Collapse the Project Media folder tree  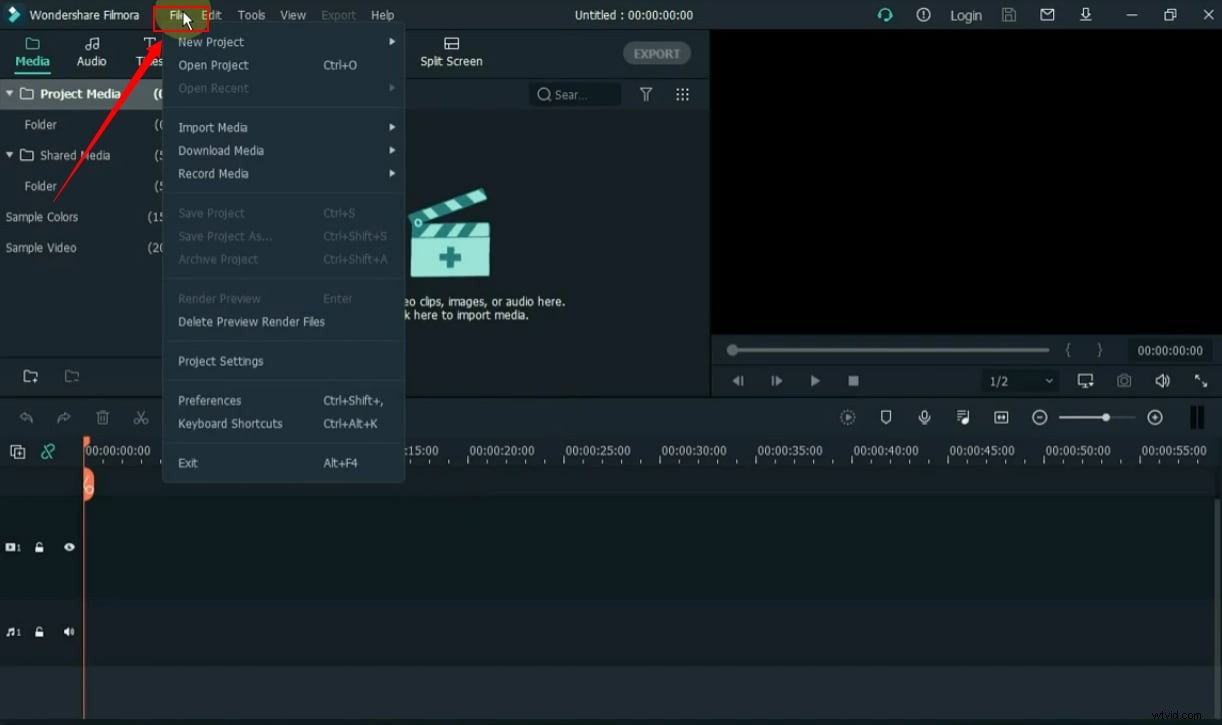pyautogui.click(x=10, y=93)
